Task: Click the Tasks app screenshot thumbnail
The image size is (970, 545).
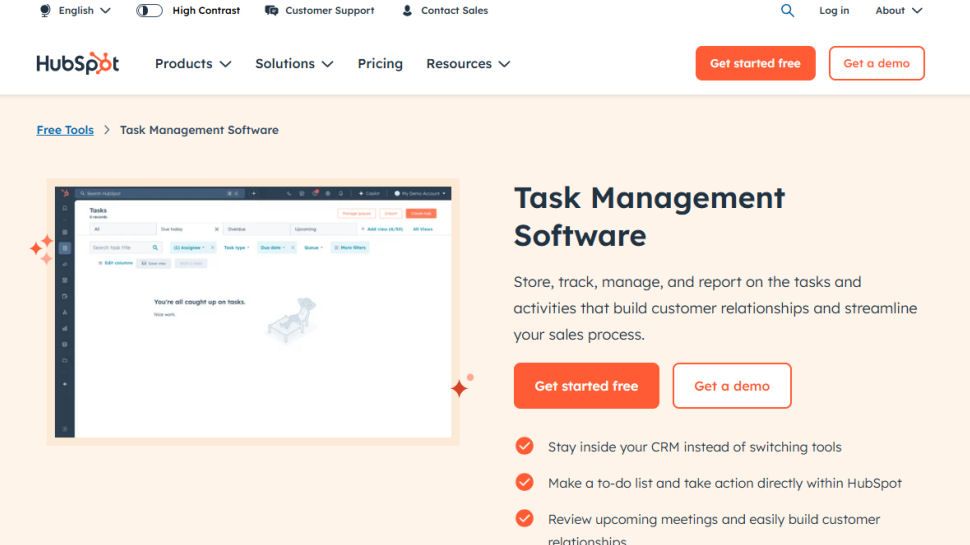Action: 253,312
